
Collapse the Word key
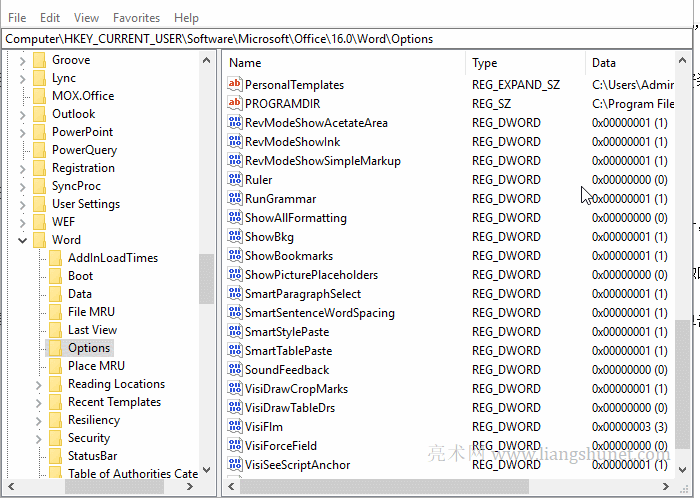22,240
